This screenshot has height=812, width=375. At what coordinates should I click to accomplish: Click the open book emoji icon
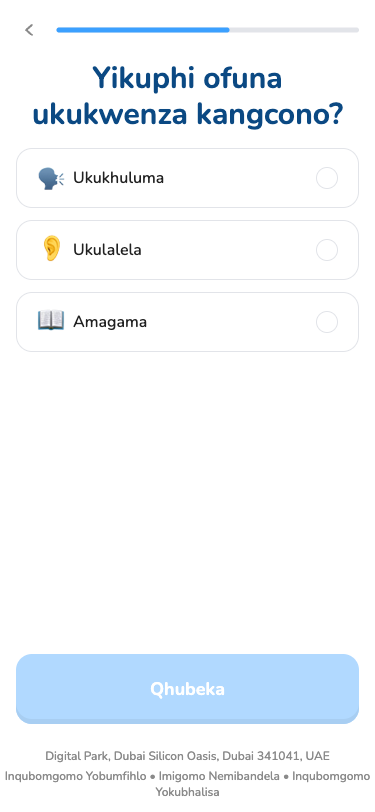(51, 322)
